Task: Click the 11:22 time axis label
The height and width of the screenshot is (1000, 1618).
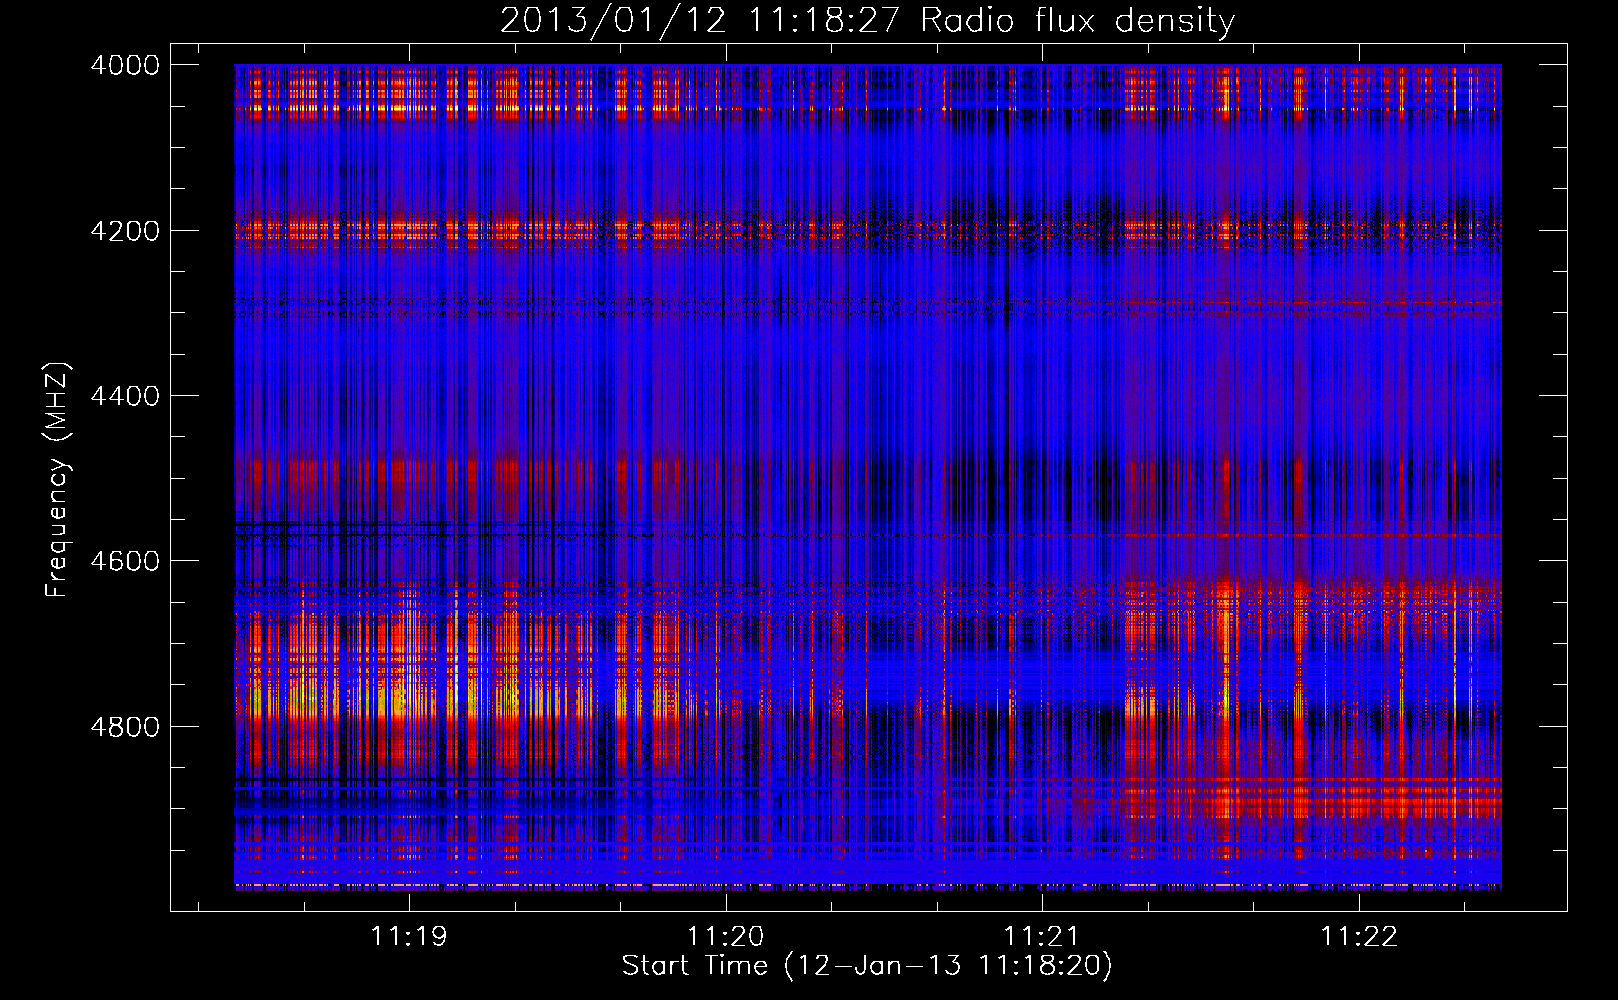Action: point(1359,937)
